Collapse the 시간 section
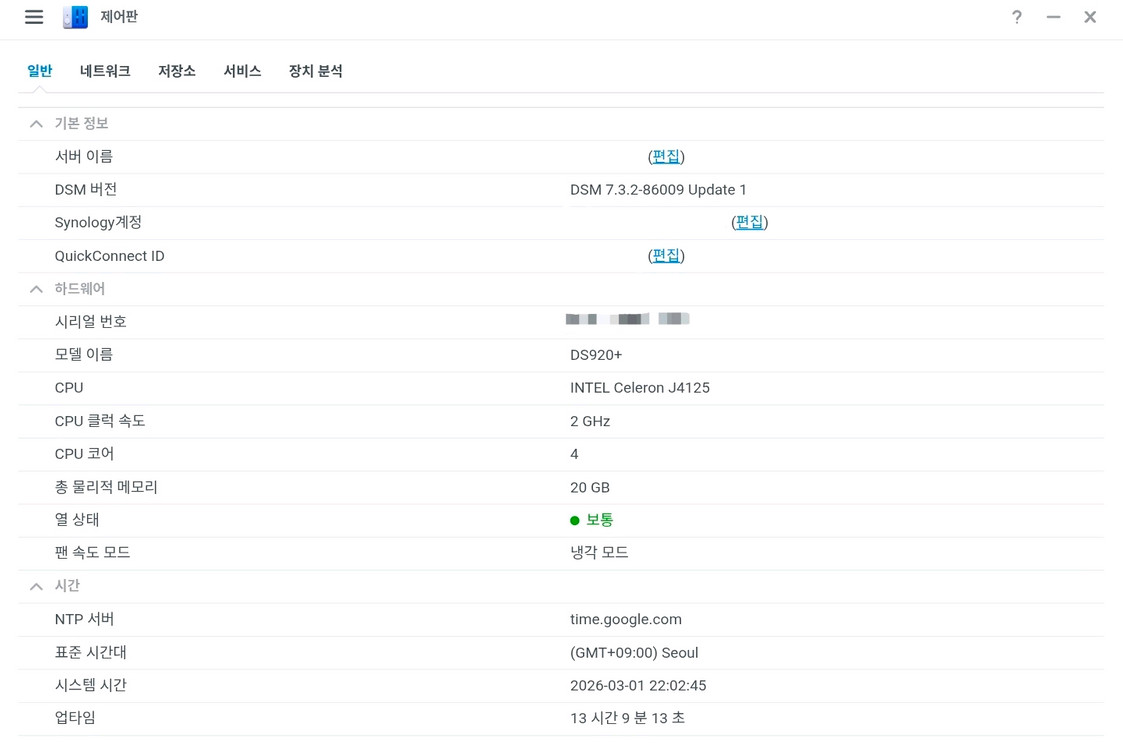The image size is (1123, 750). pyautogui.click(x=35, y=585)
